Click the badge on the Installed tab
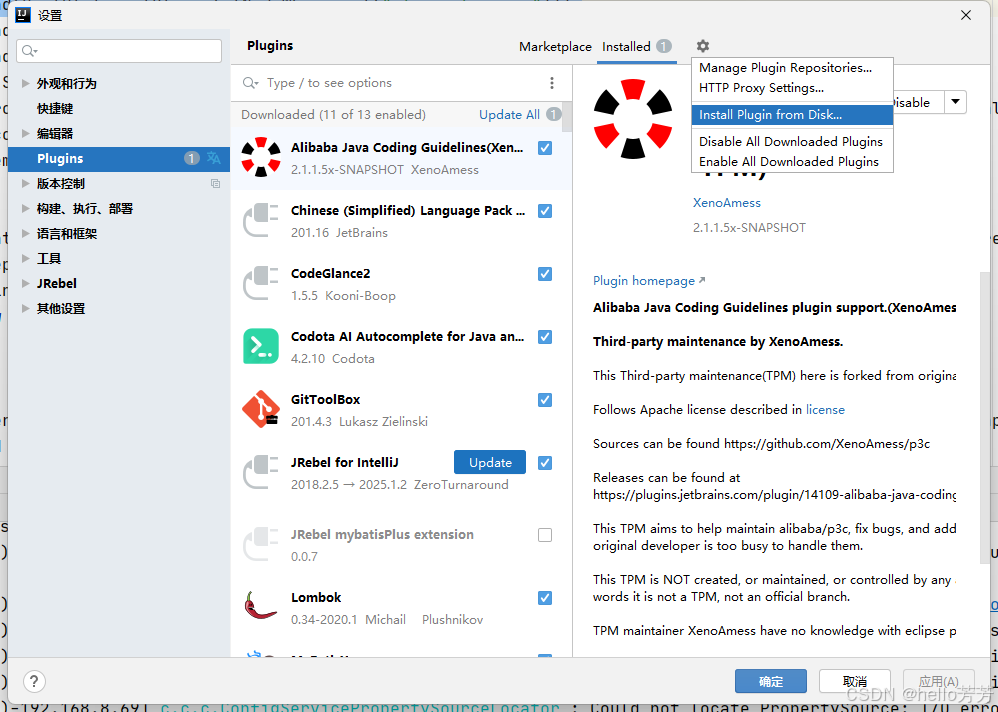Image resolution: width=998 pixels, height=712 pixels. click(x=664, y=46)
